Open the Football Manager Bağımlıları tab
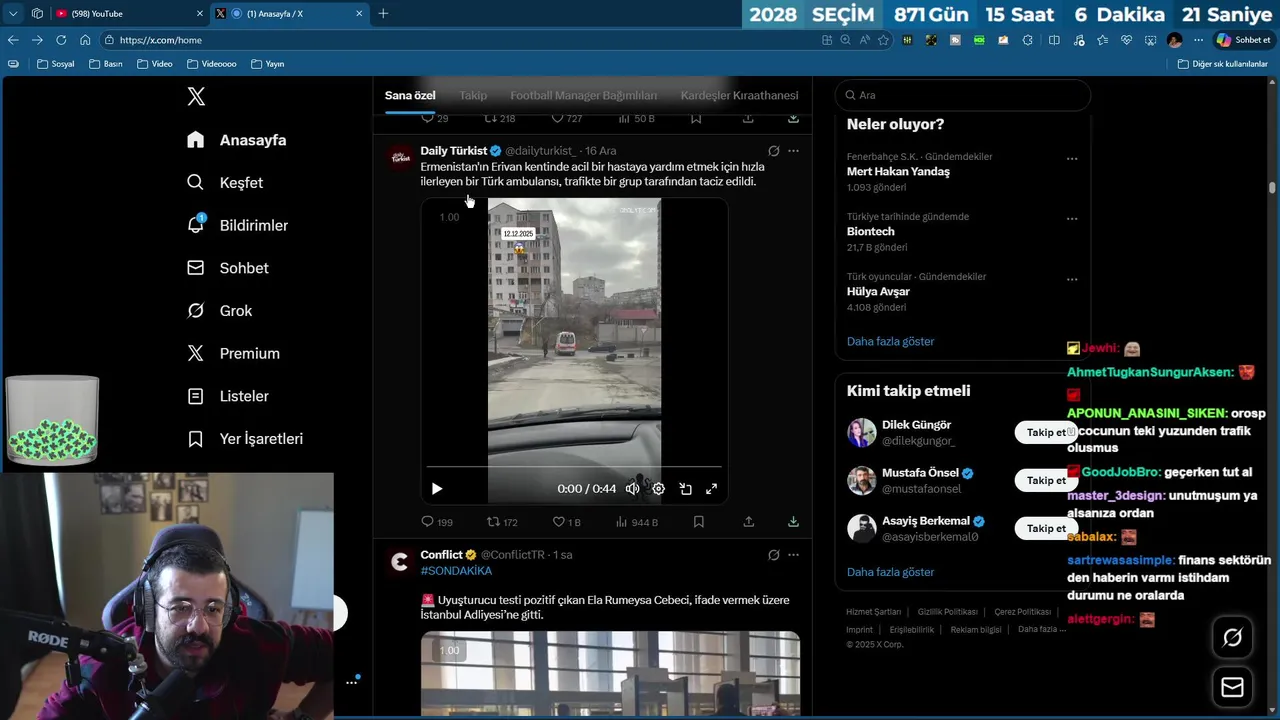The width and height of the screenshot is (1280, 720). click(x=584, y=95)
